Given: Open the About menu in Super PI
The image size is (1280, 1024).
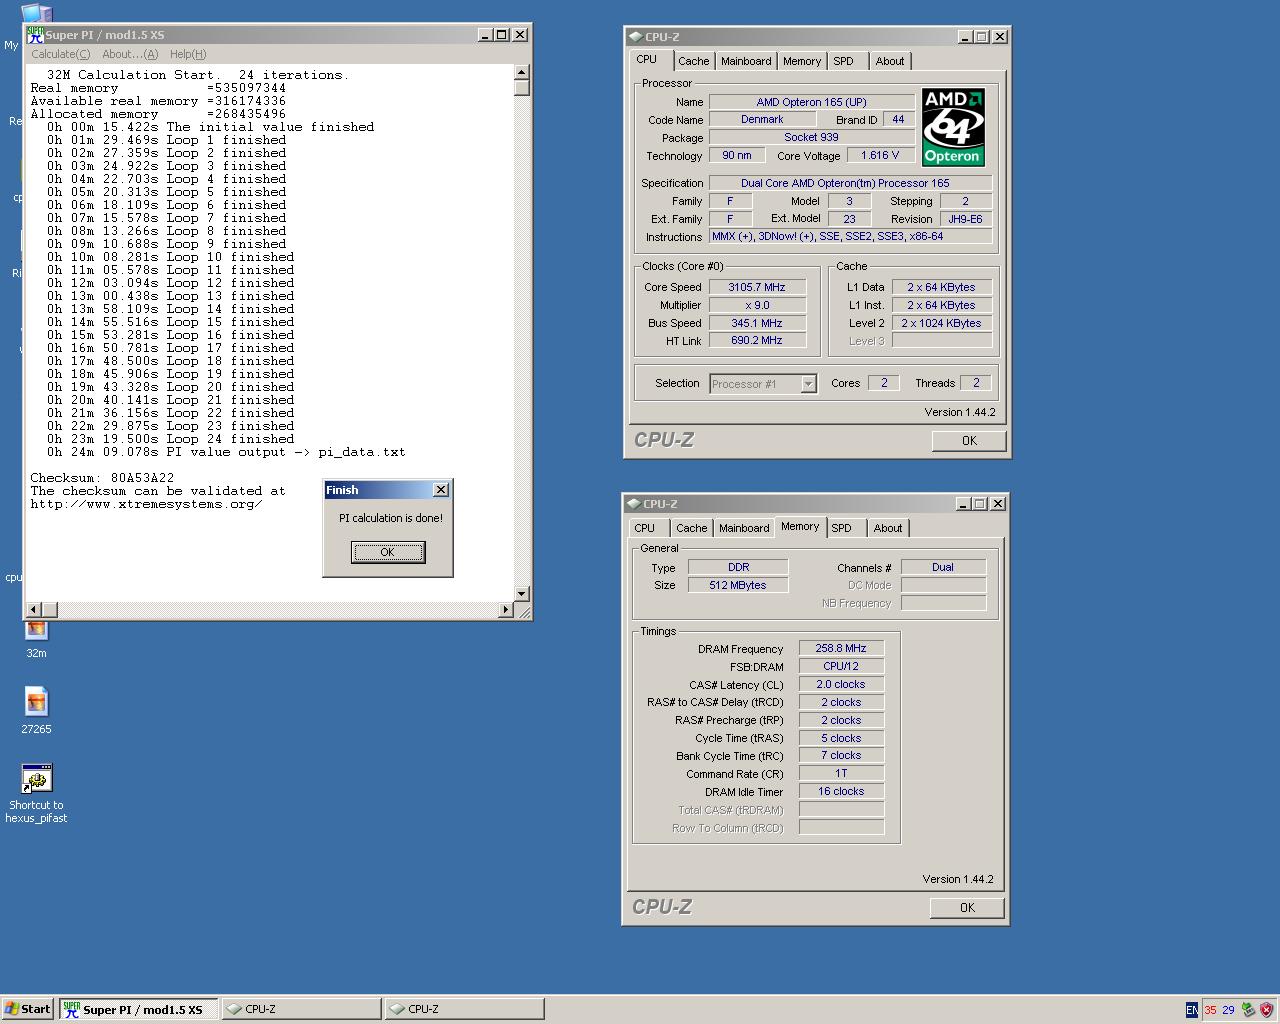Looking at the screenshot, I should coord(130,54).
